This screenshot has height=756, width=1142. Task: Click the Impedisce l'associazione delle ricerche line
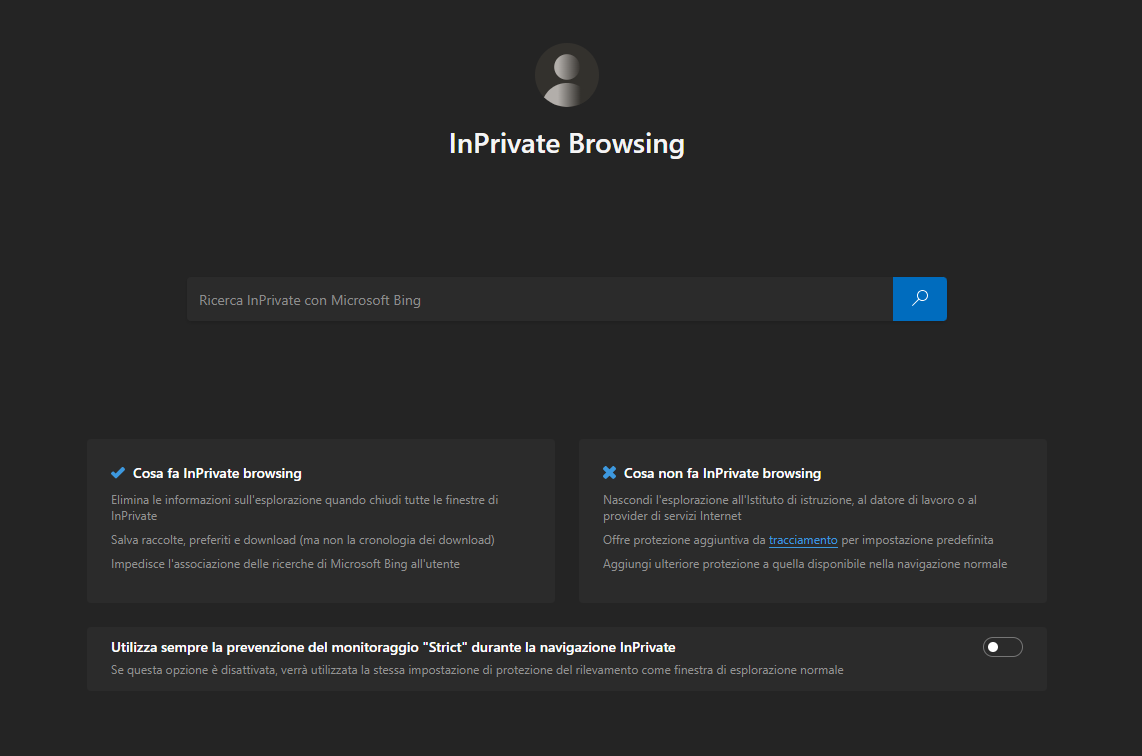[285, 564]
